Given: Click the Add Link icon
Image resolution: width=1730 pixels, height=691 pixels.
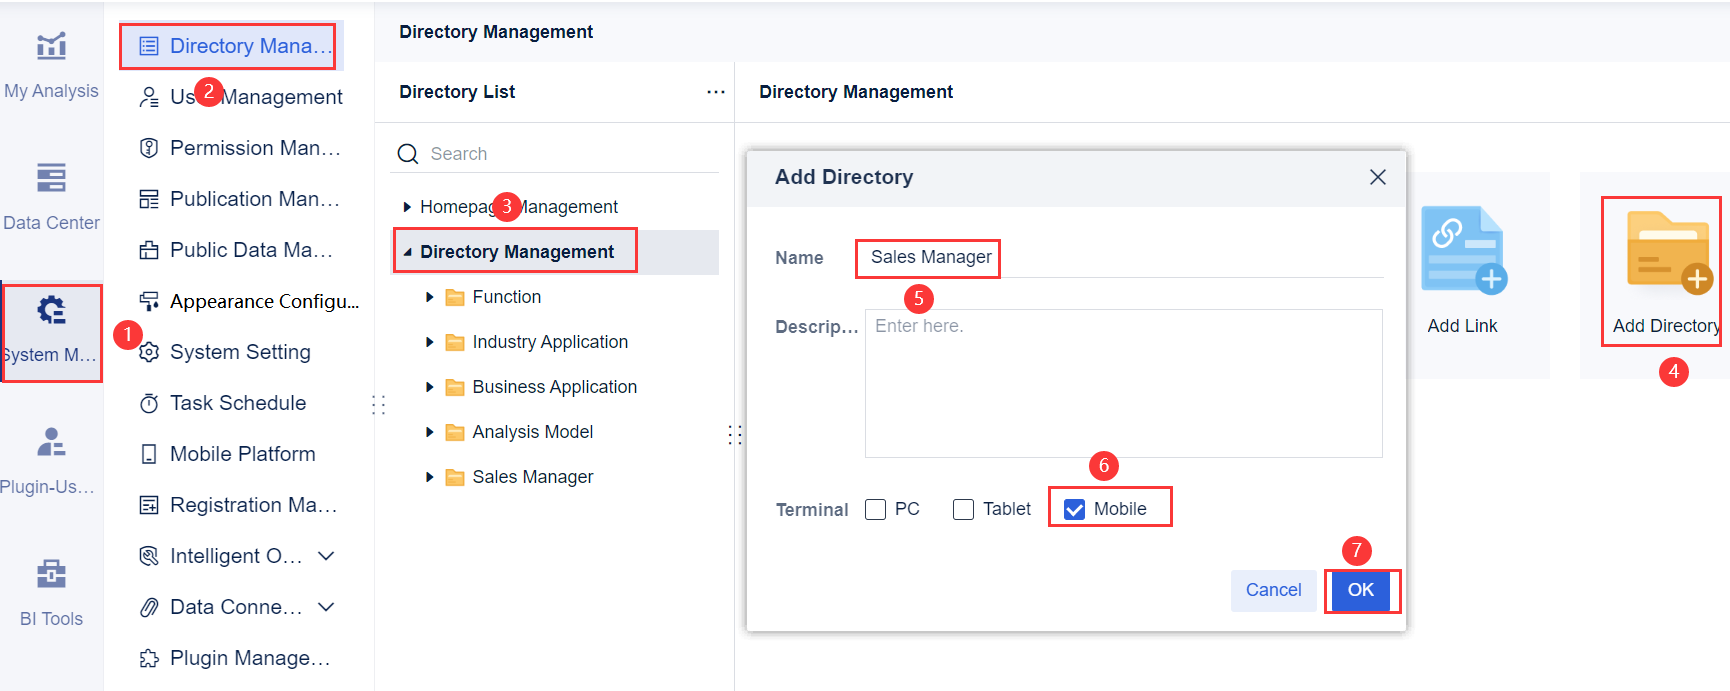Looking at the screenshot, I should 1464,250.
